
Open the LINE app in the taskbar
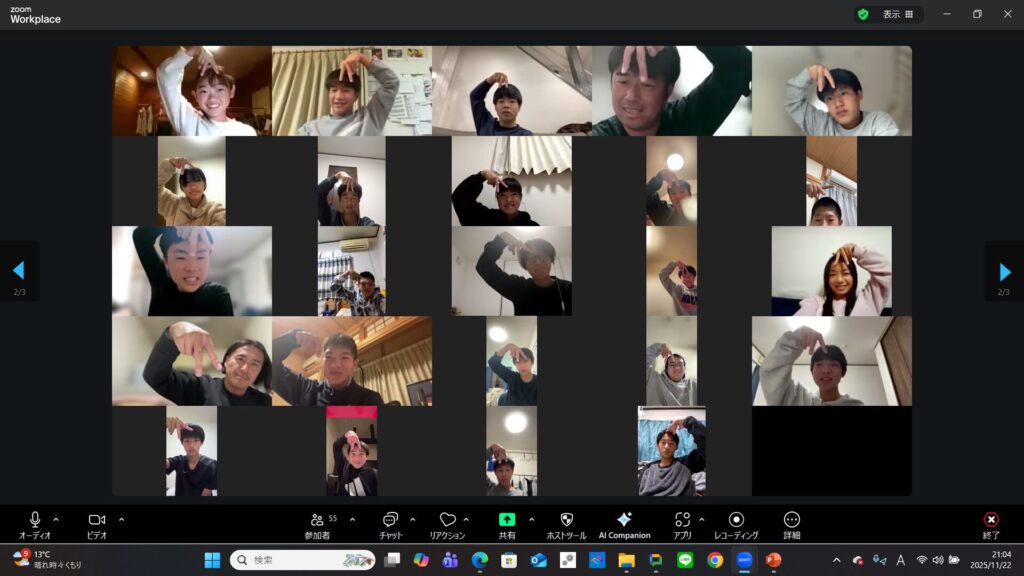(685, 560)
